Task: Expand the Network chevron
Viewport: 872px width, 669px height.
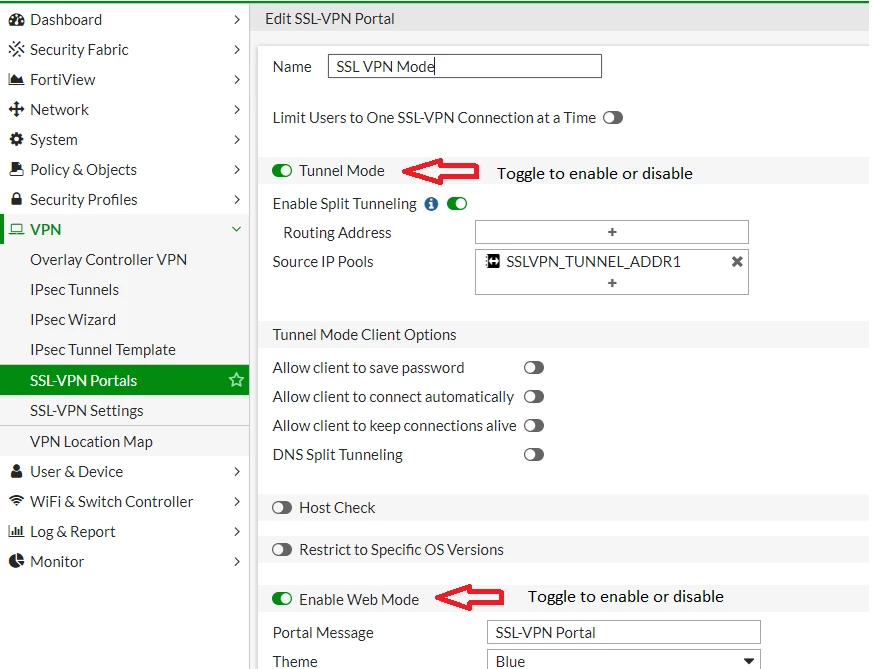Action: click(237, 109)
